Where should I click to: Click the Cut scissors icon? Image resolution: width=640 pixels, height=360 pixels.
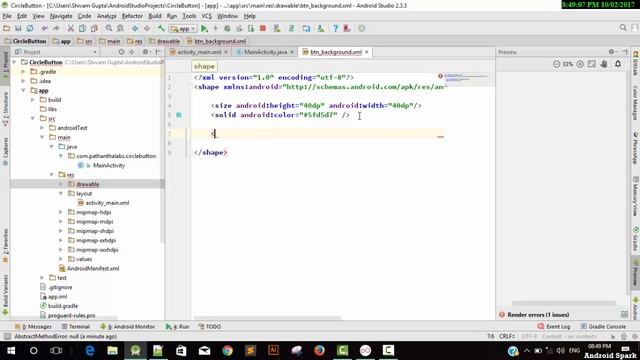point(71,29)
